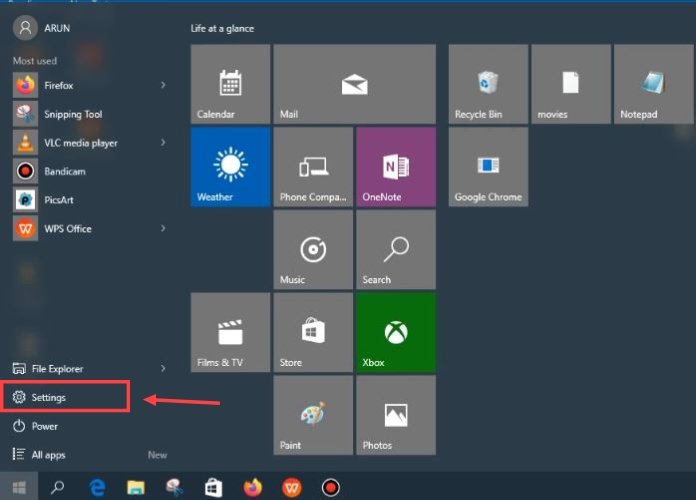Click the taskbar search magnifier icon
Viewport: 696px width, 500px height.
click(x=57, y=487)
